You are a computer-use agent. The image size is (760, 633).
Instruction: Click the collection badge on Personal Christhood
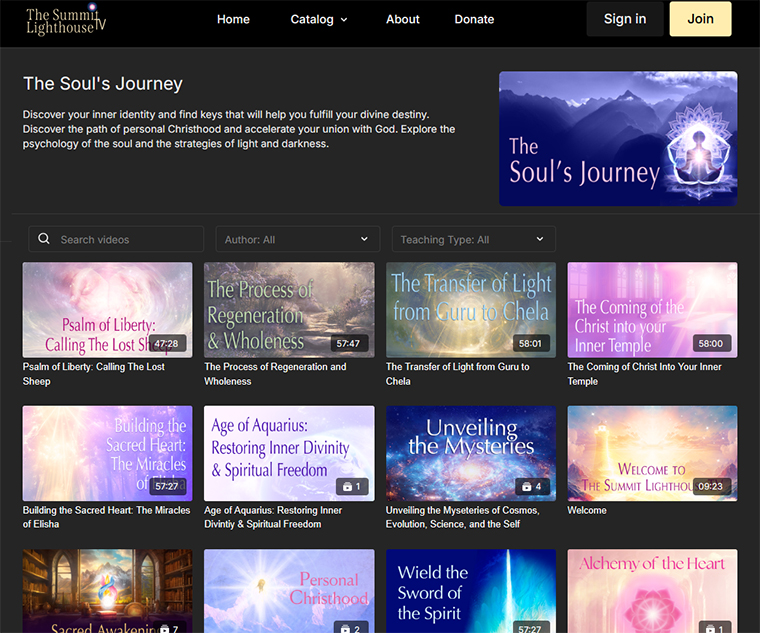tap(352, 628)
